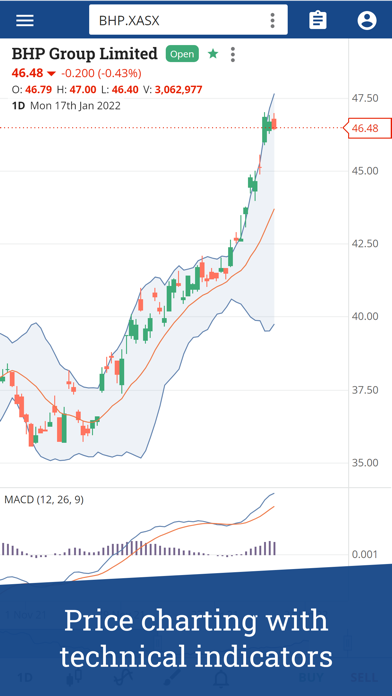392x696 pixels.
Task: Tap the MACD (12, 26, 9) indicator label
Action: pos(44,500)
